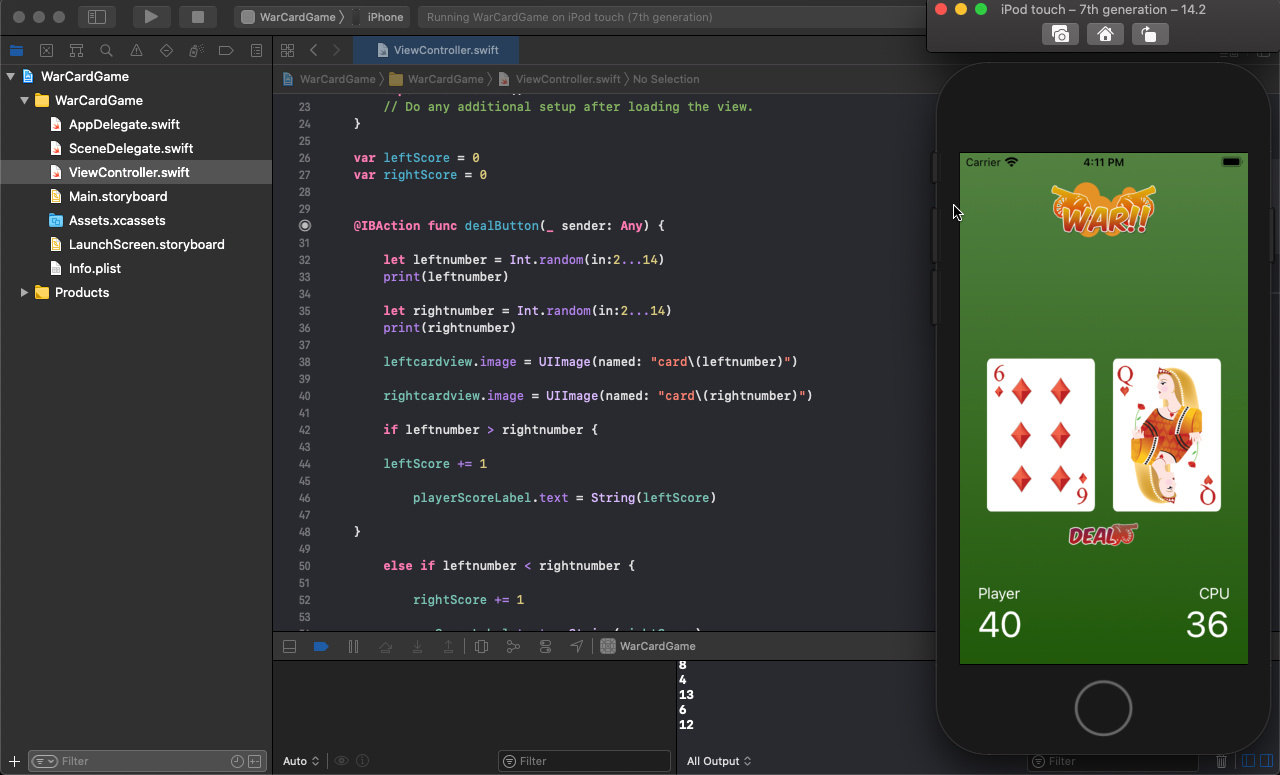
Task: Click ViewController.swift in the jump bar
Action: [559, 79]
